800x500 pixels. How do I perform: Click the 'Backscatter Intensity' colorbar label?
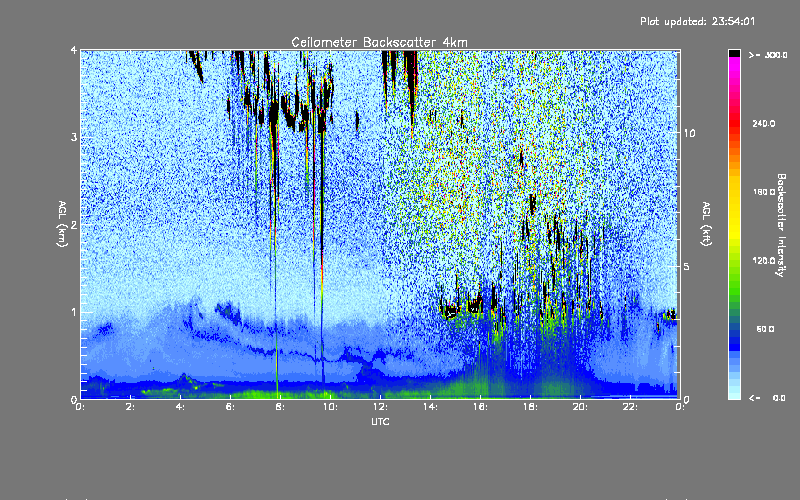click(781, 225)
